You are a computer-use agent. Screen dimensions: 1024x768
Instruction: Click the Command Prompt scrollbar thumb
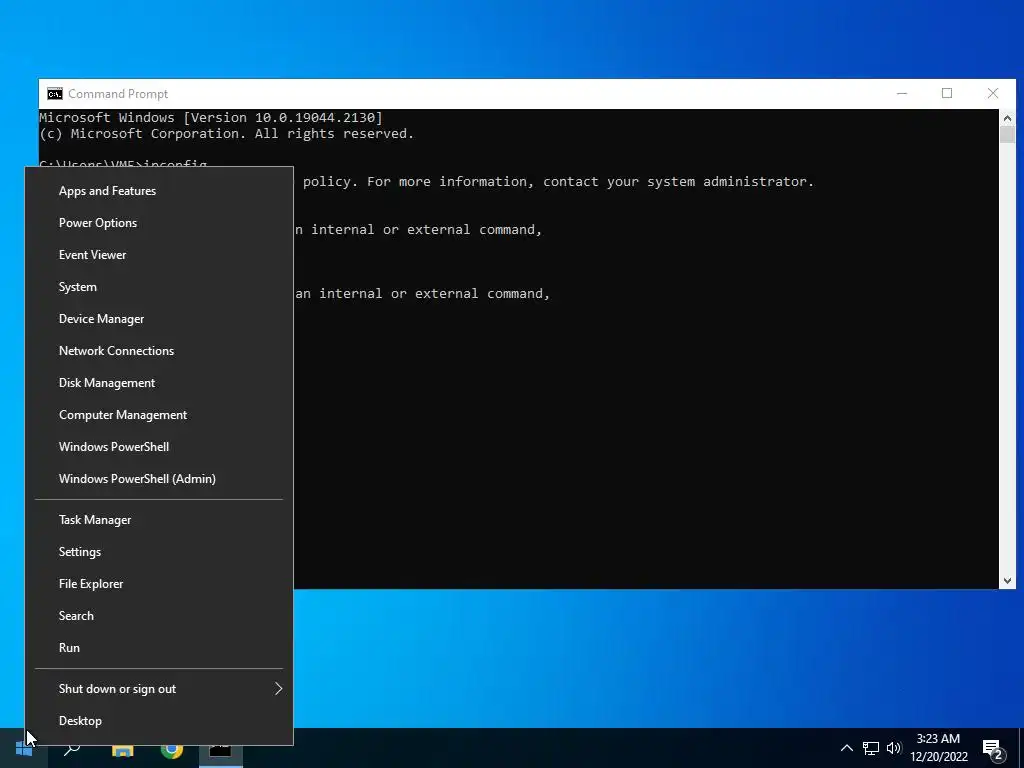click(1007, 135)
